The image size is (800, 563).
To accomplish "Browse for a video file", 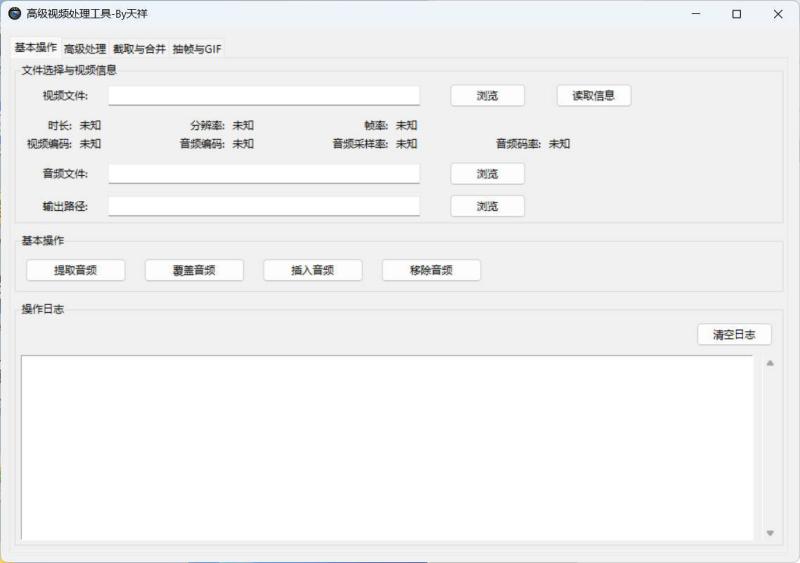I will tap(487, 96).
